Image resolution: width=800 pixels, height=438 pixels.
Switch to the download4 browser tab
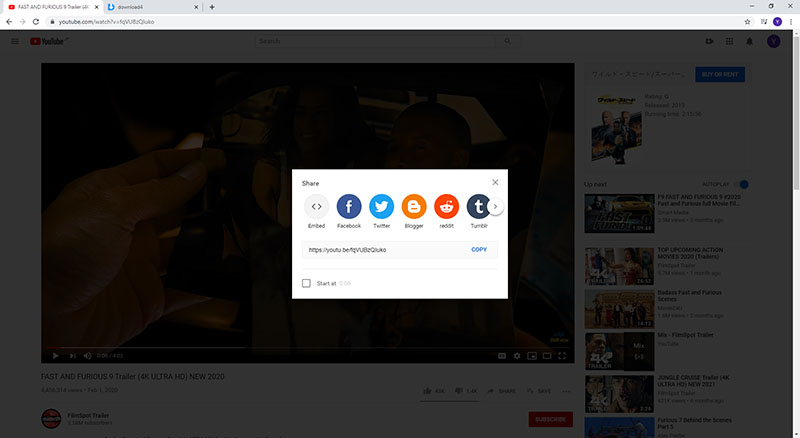point(152,7)
